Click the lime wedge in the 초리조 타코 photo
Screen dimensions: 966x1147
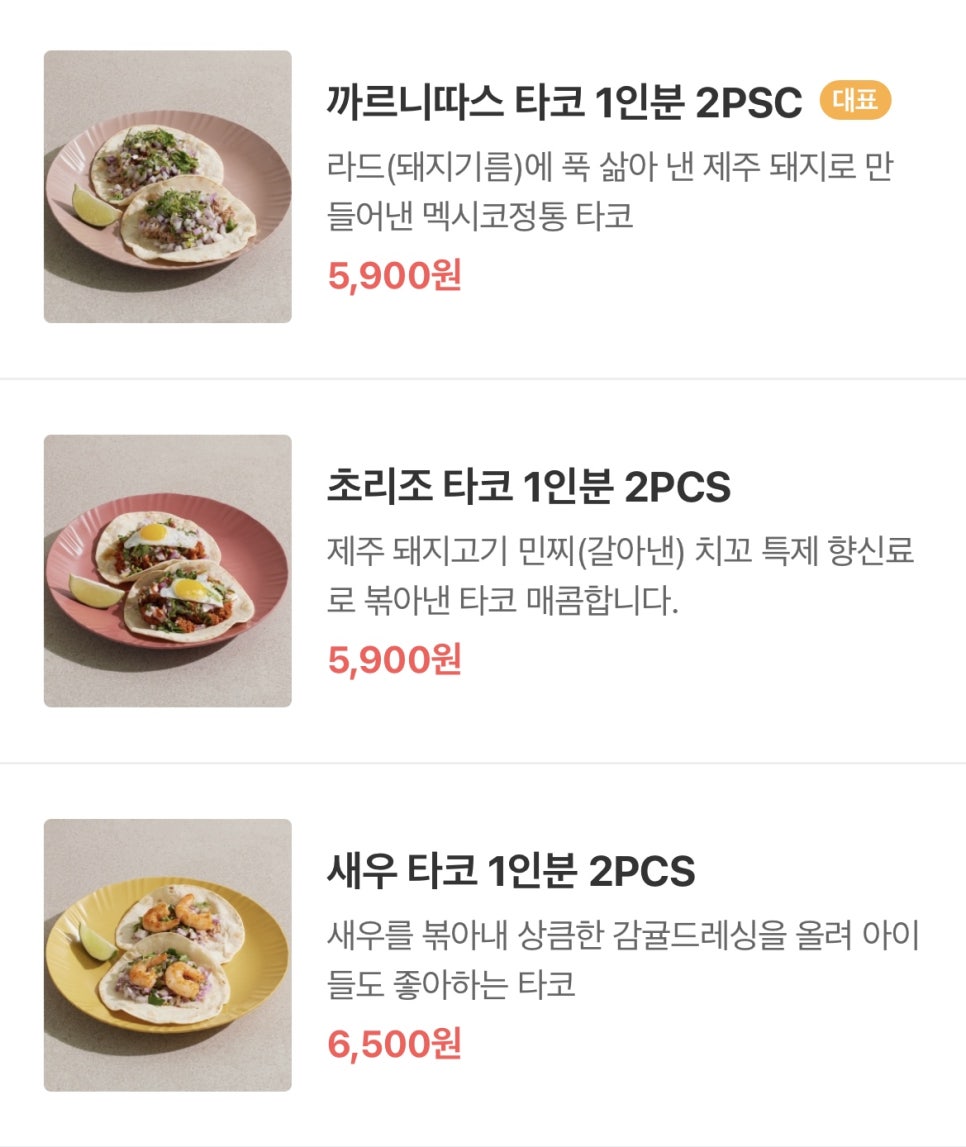click(x=95, y=590)
